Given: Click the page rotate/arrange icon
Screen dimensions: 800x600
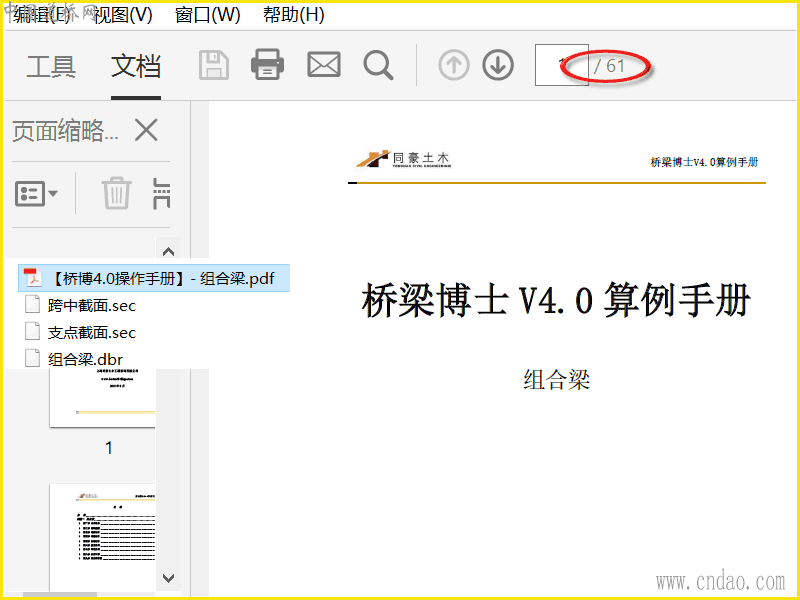Looking at the screenshot, I should point(161,193).
